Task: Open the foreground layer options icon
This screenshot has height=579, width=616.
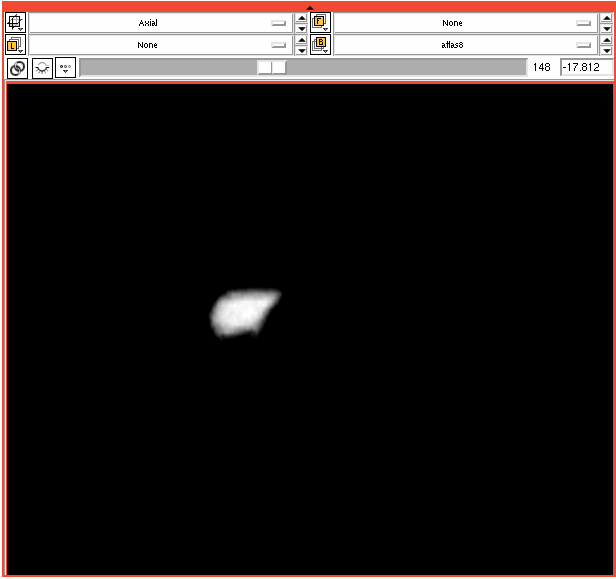Action: [x=320, y=22]
